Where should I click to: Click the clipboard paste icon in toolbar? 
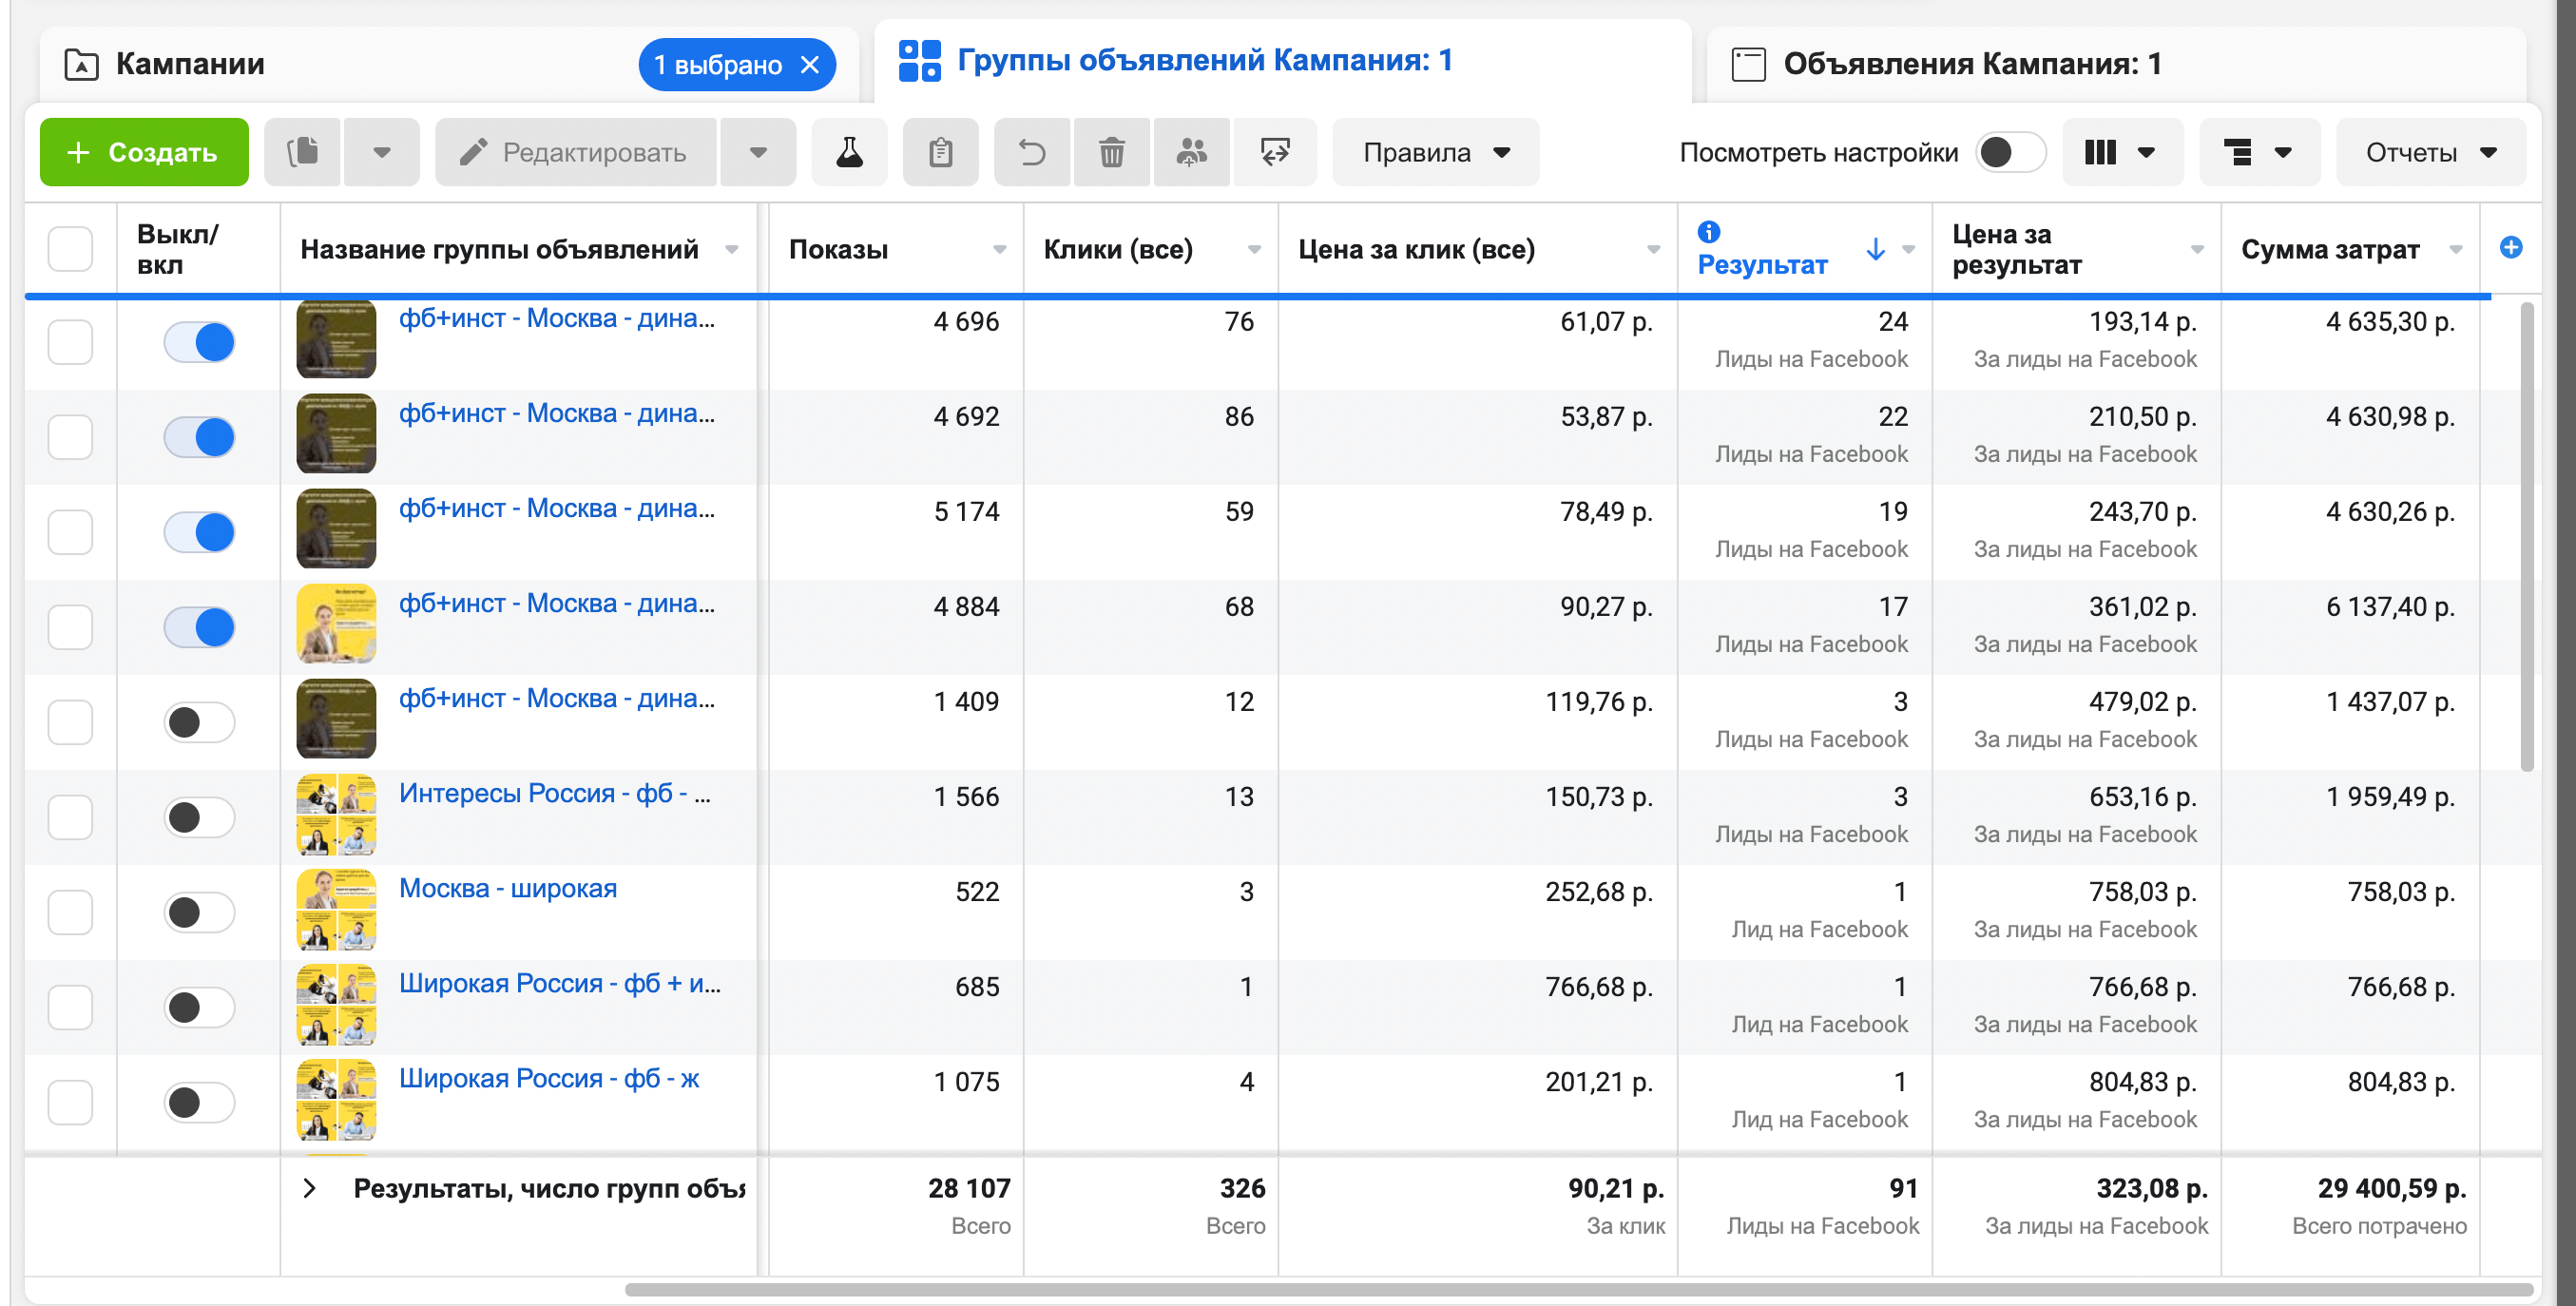point(940,152)
